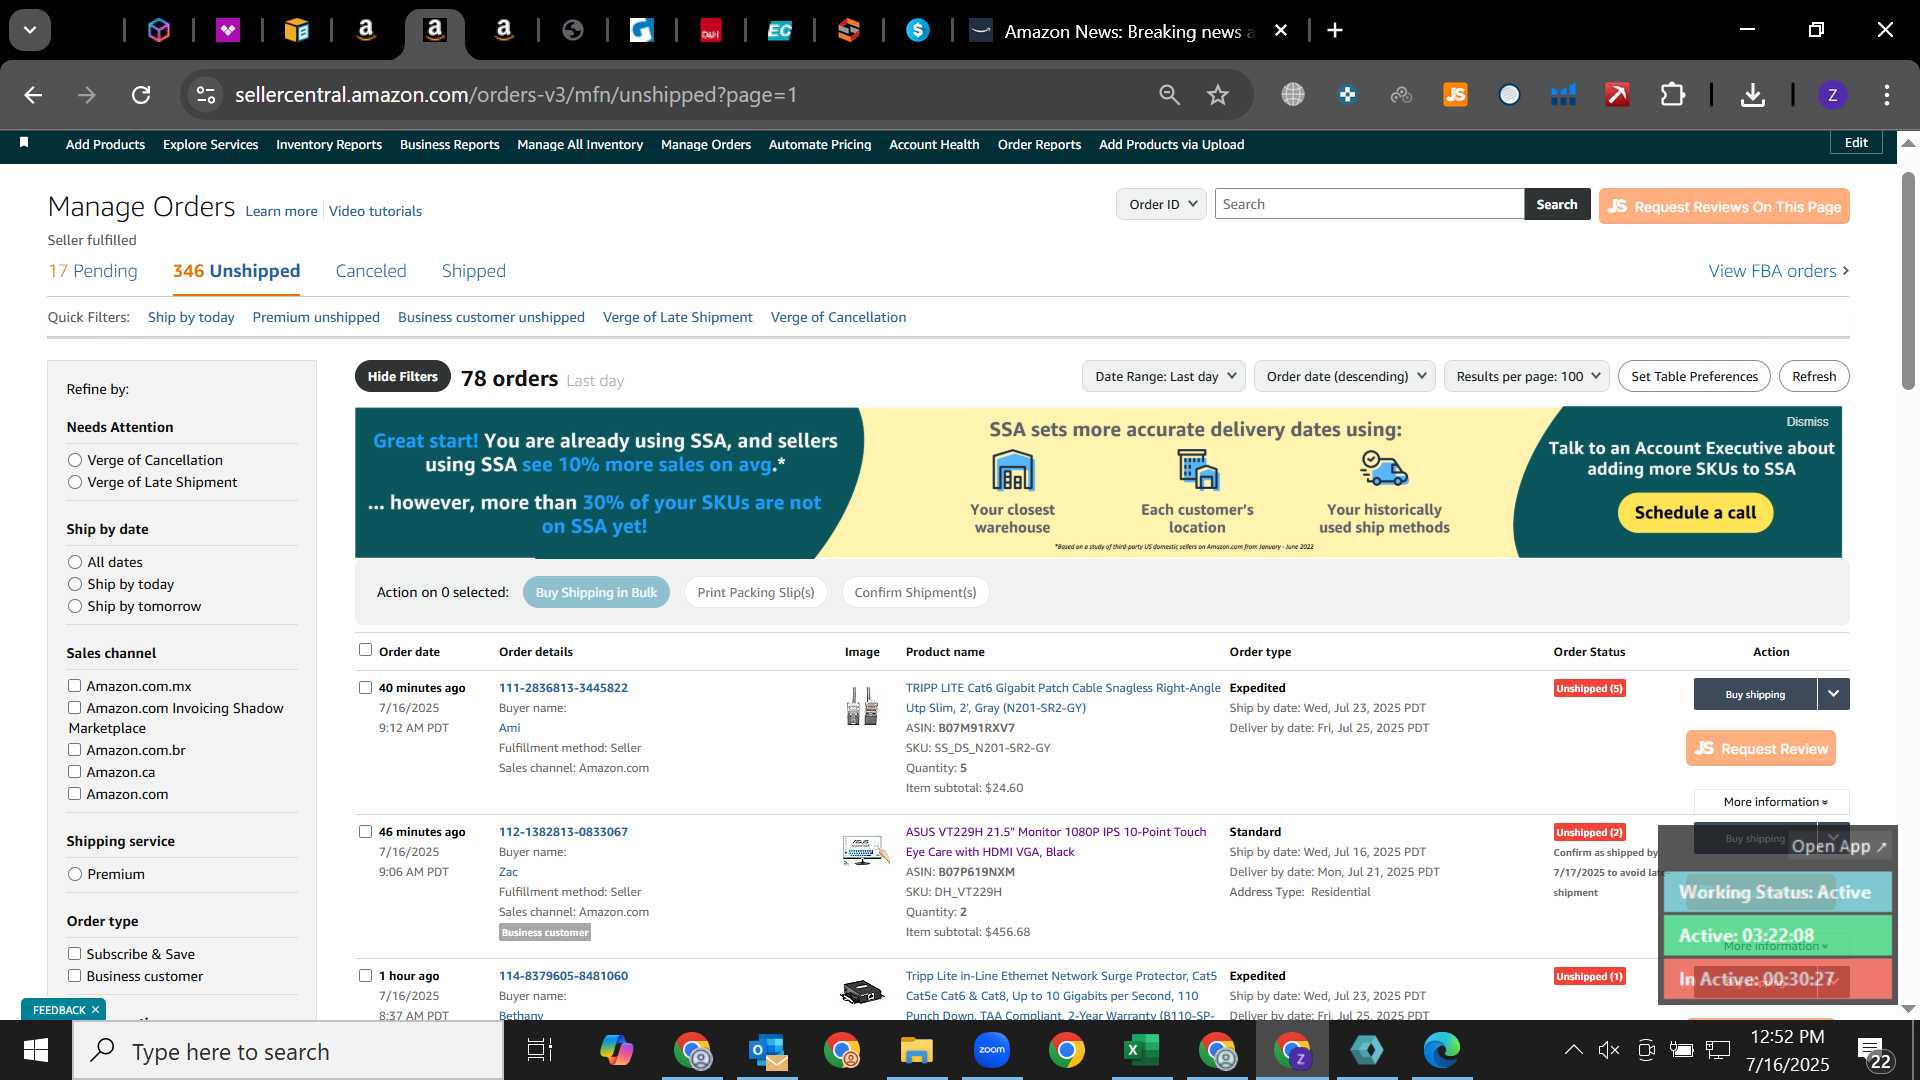The image size is (1920, 1080).
Task: Click the Refresh orders button
Action: (x=1814, y=376)
